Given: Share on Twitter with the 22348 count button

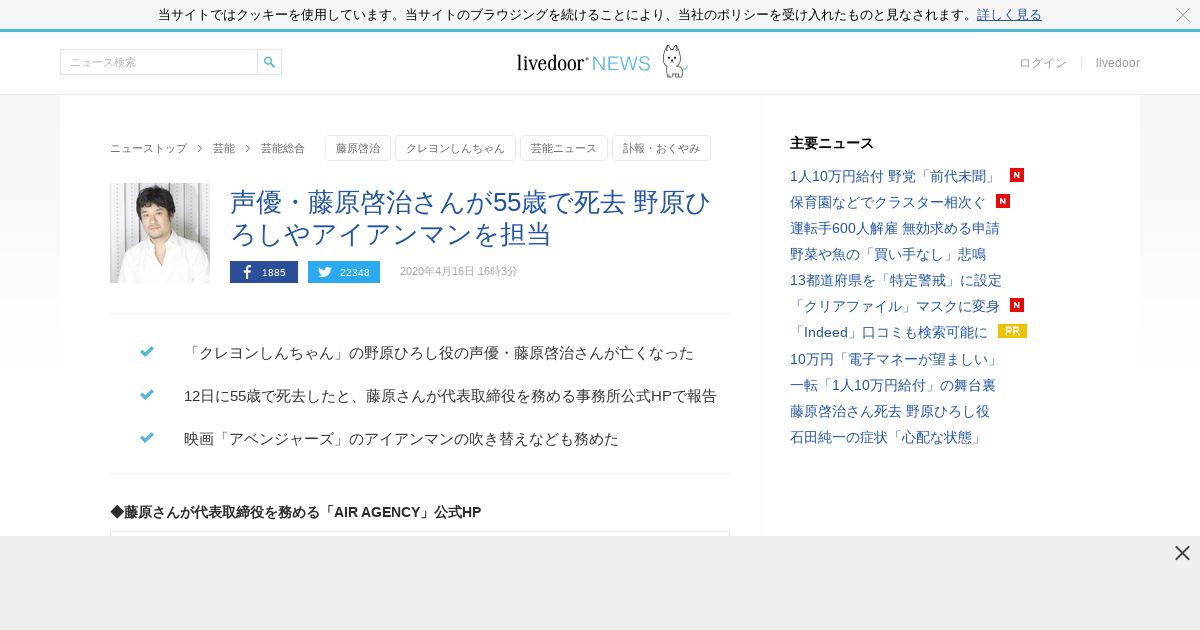Looking at the screenshot, I should tap(344, 272).
